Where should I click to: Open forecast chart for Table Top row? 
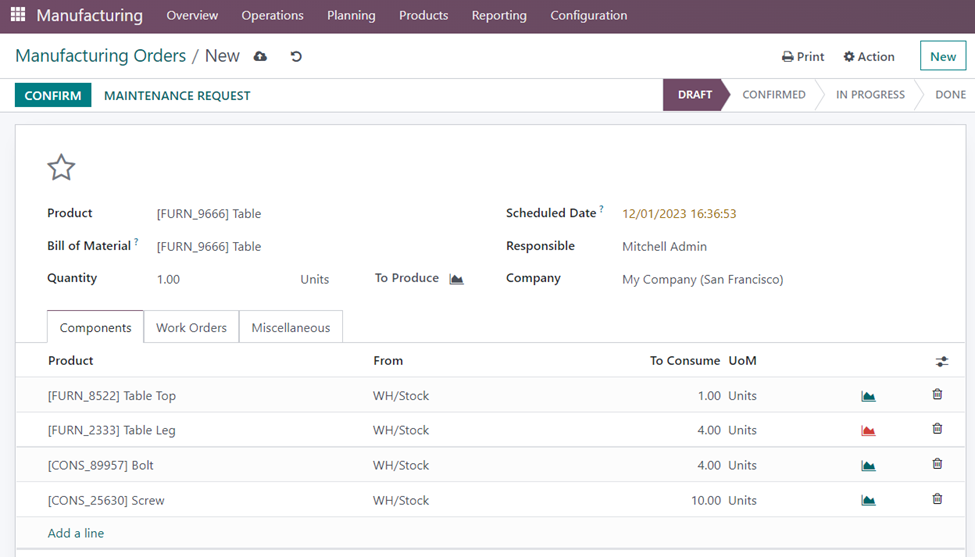coord(868,396)
